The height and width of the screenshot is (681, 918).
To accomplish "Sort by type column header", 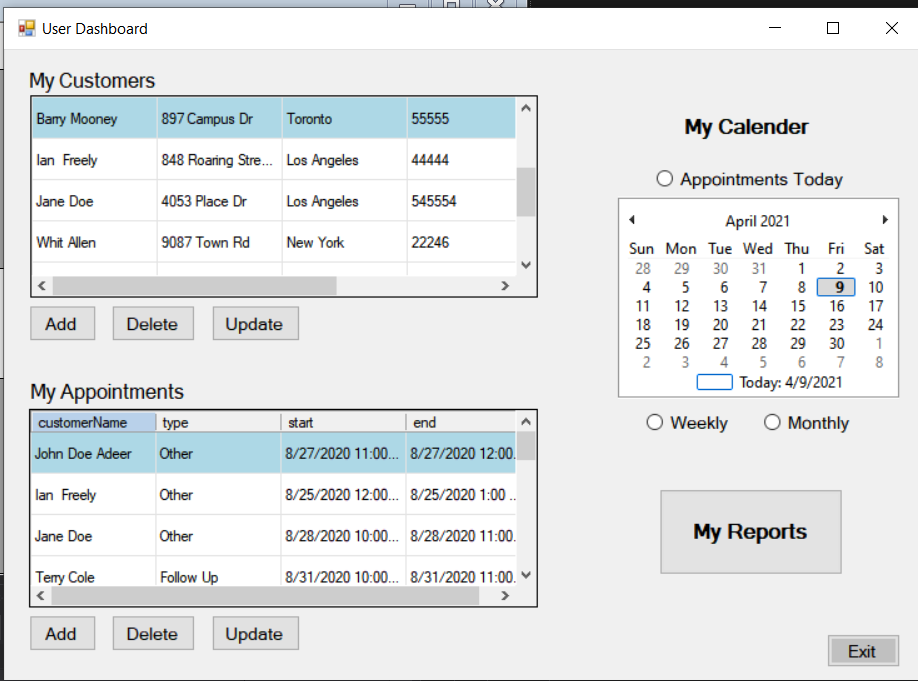I will [218, 422].
